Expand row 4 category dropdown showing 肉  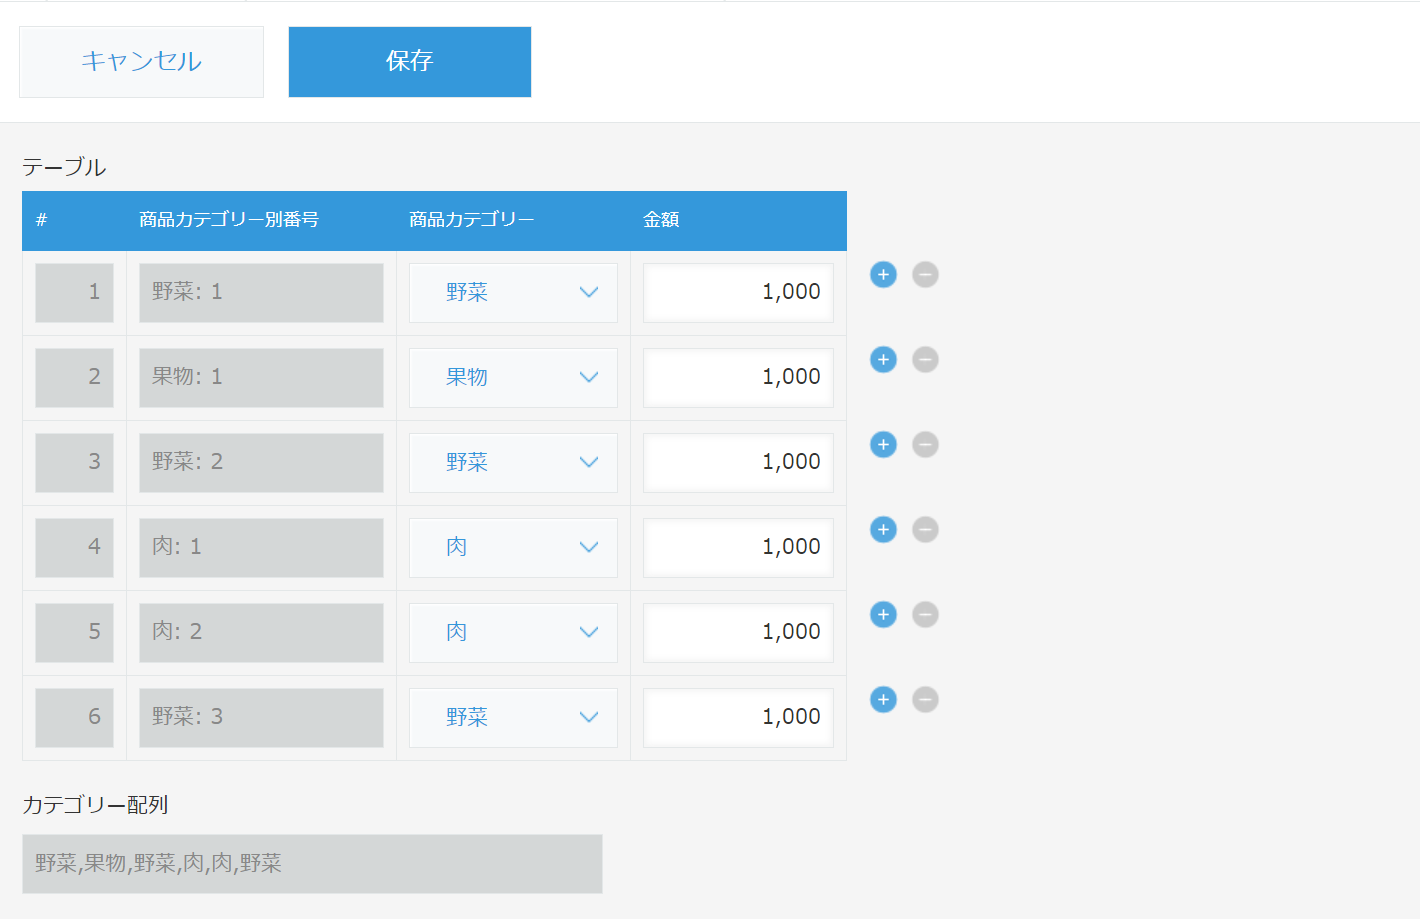513,548
